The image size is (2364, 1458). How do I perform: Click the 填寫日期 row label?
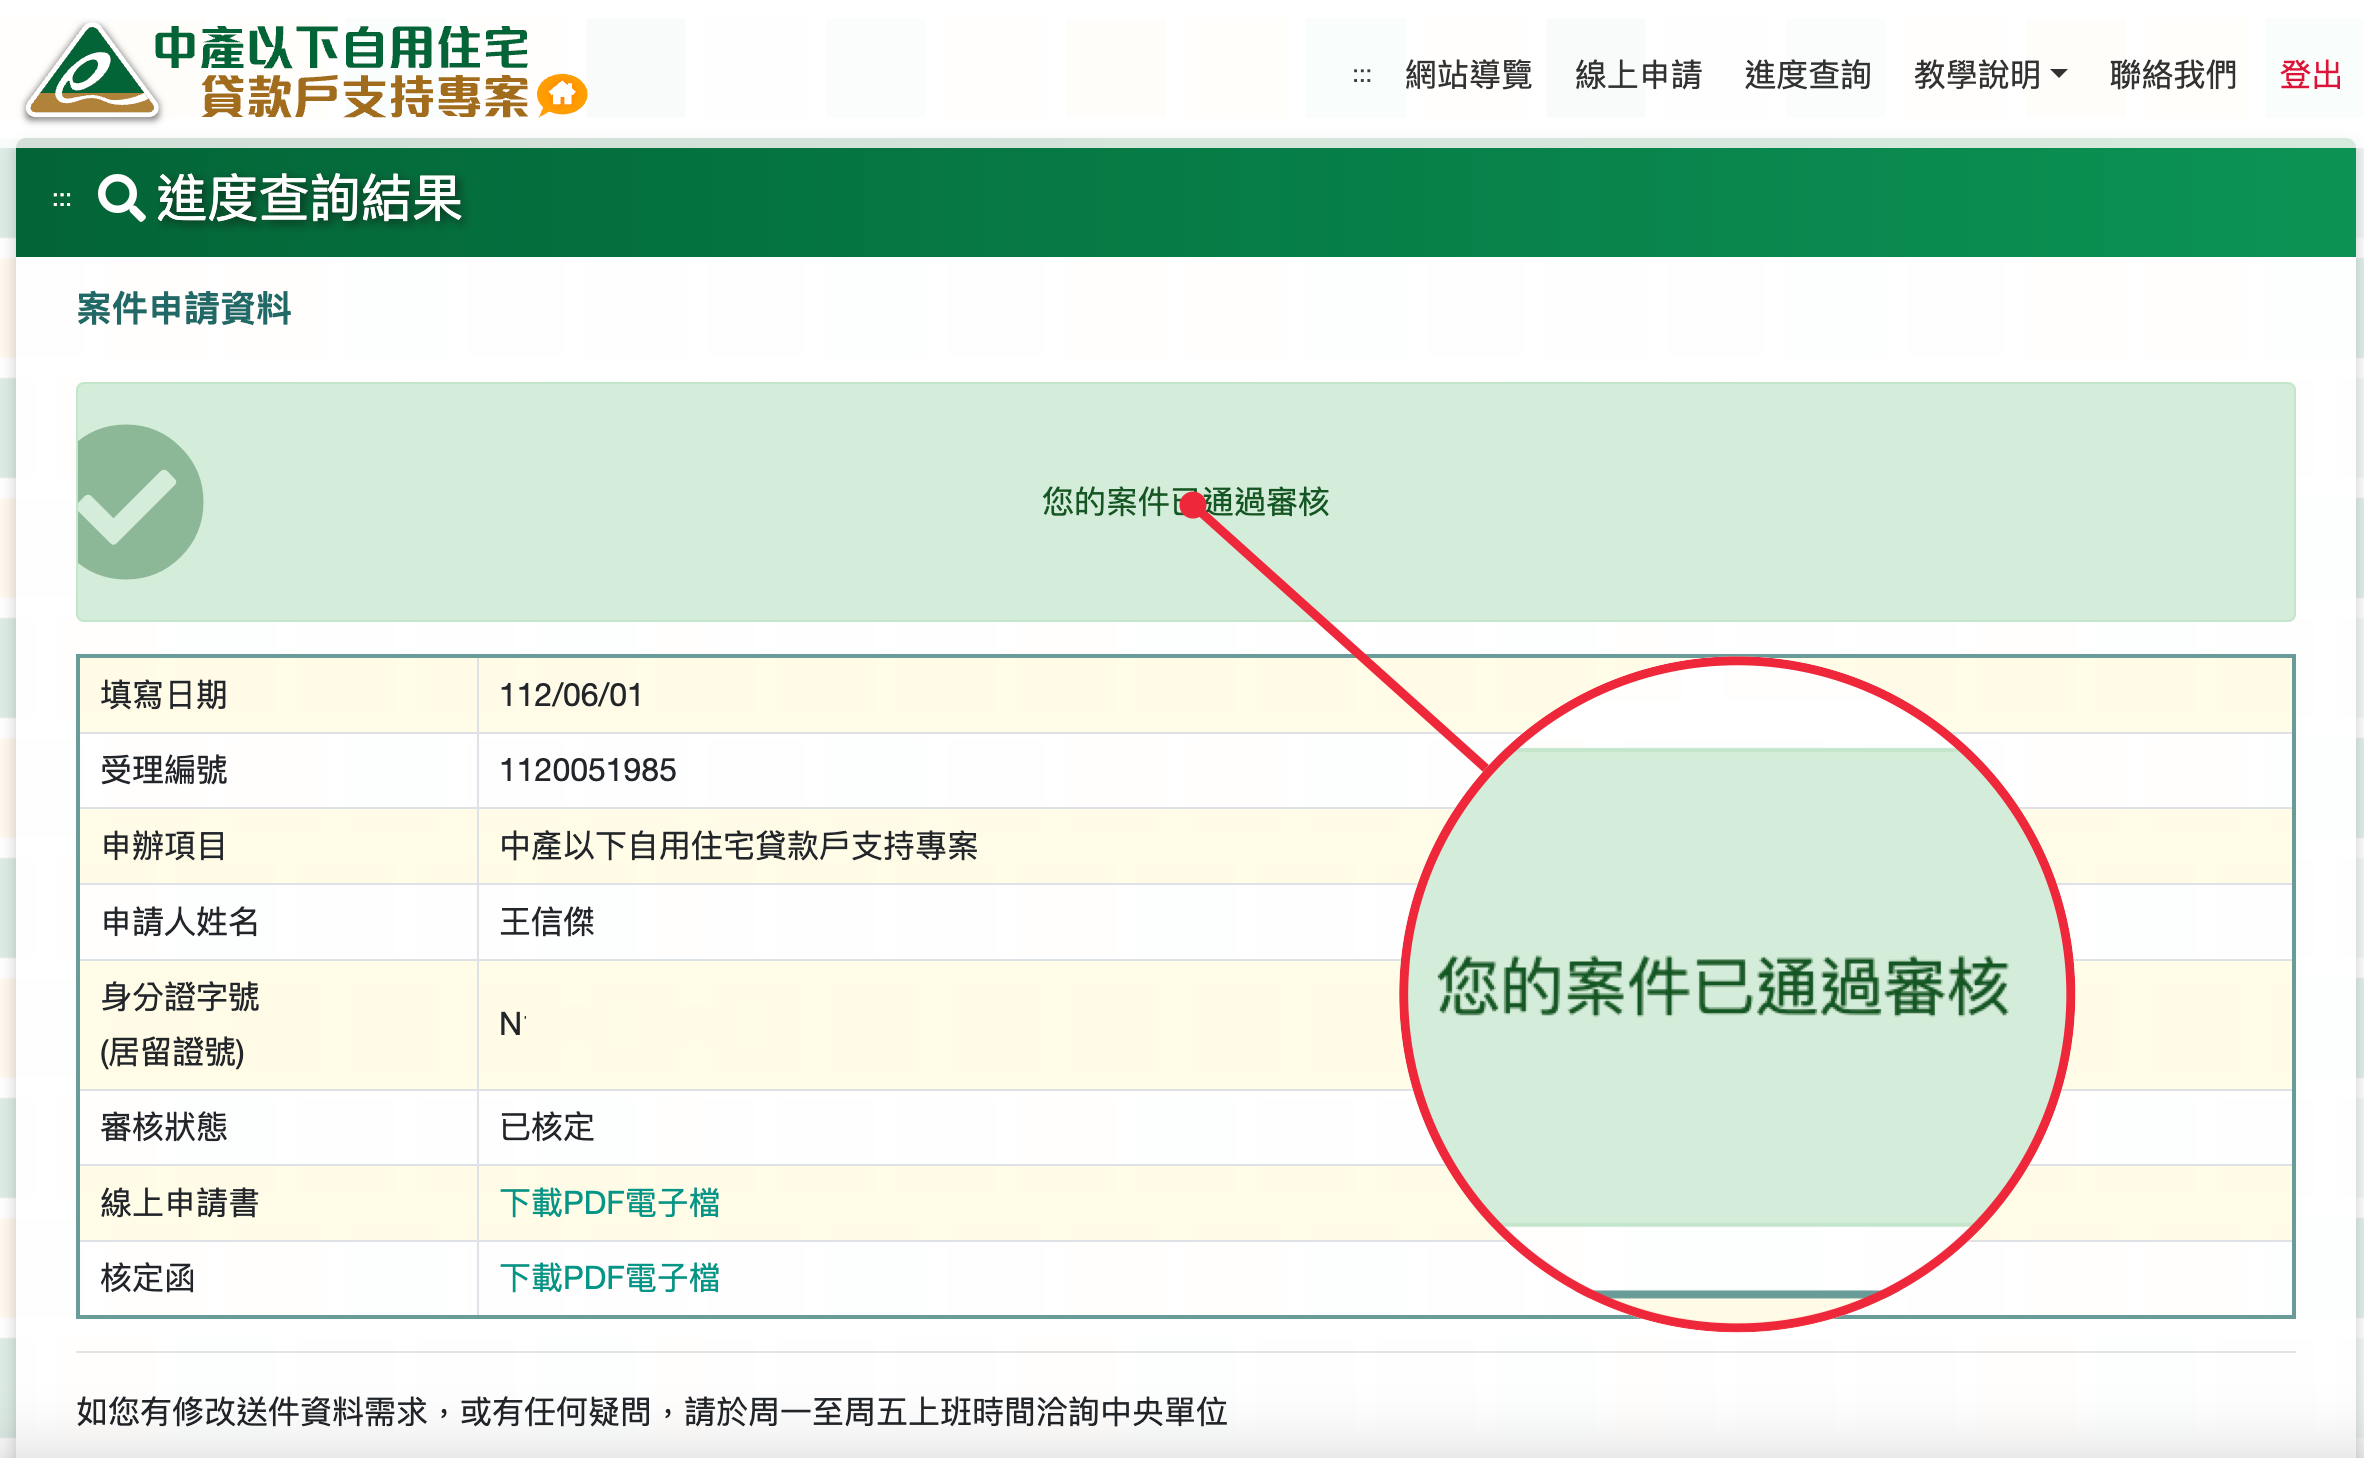pos(164,695)
